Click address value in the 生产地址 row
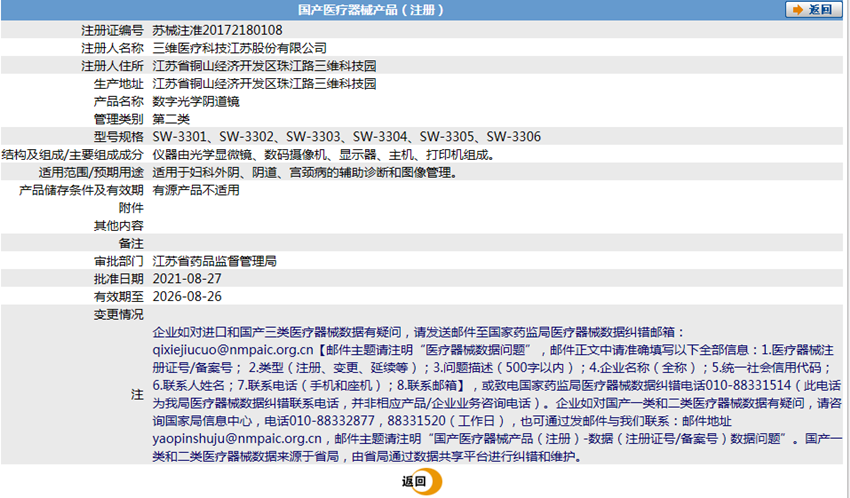Viewport: 850px width, 498px height. [x=264, y=84]
